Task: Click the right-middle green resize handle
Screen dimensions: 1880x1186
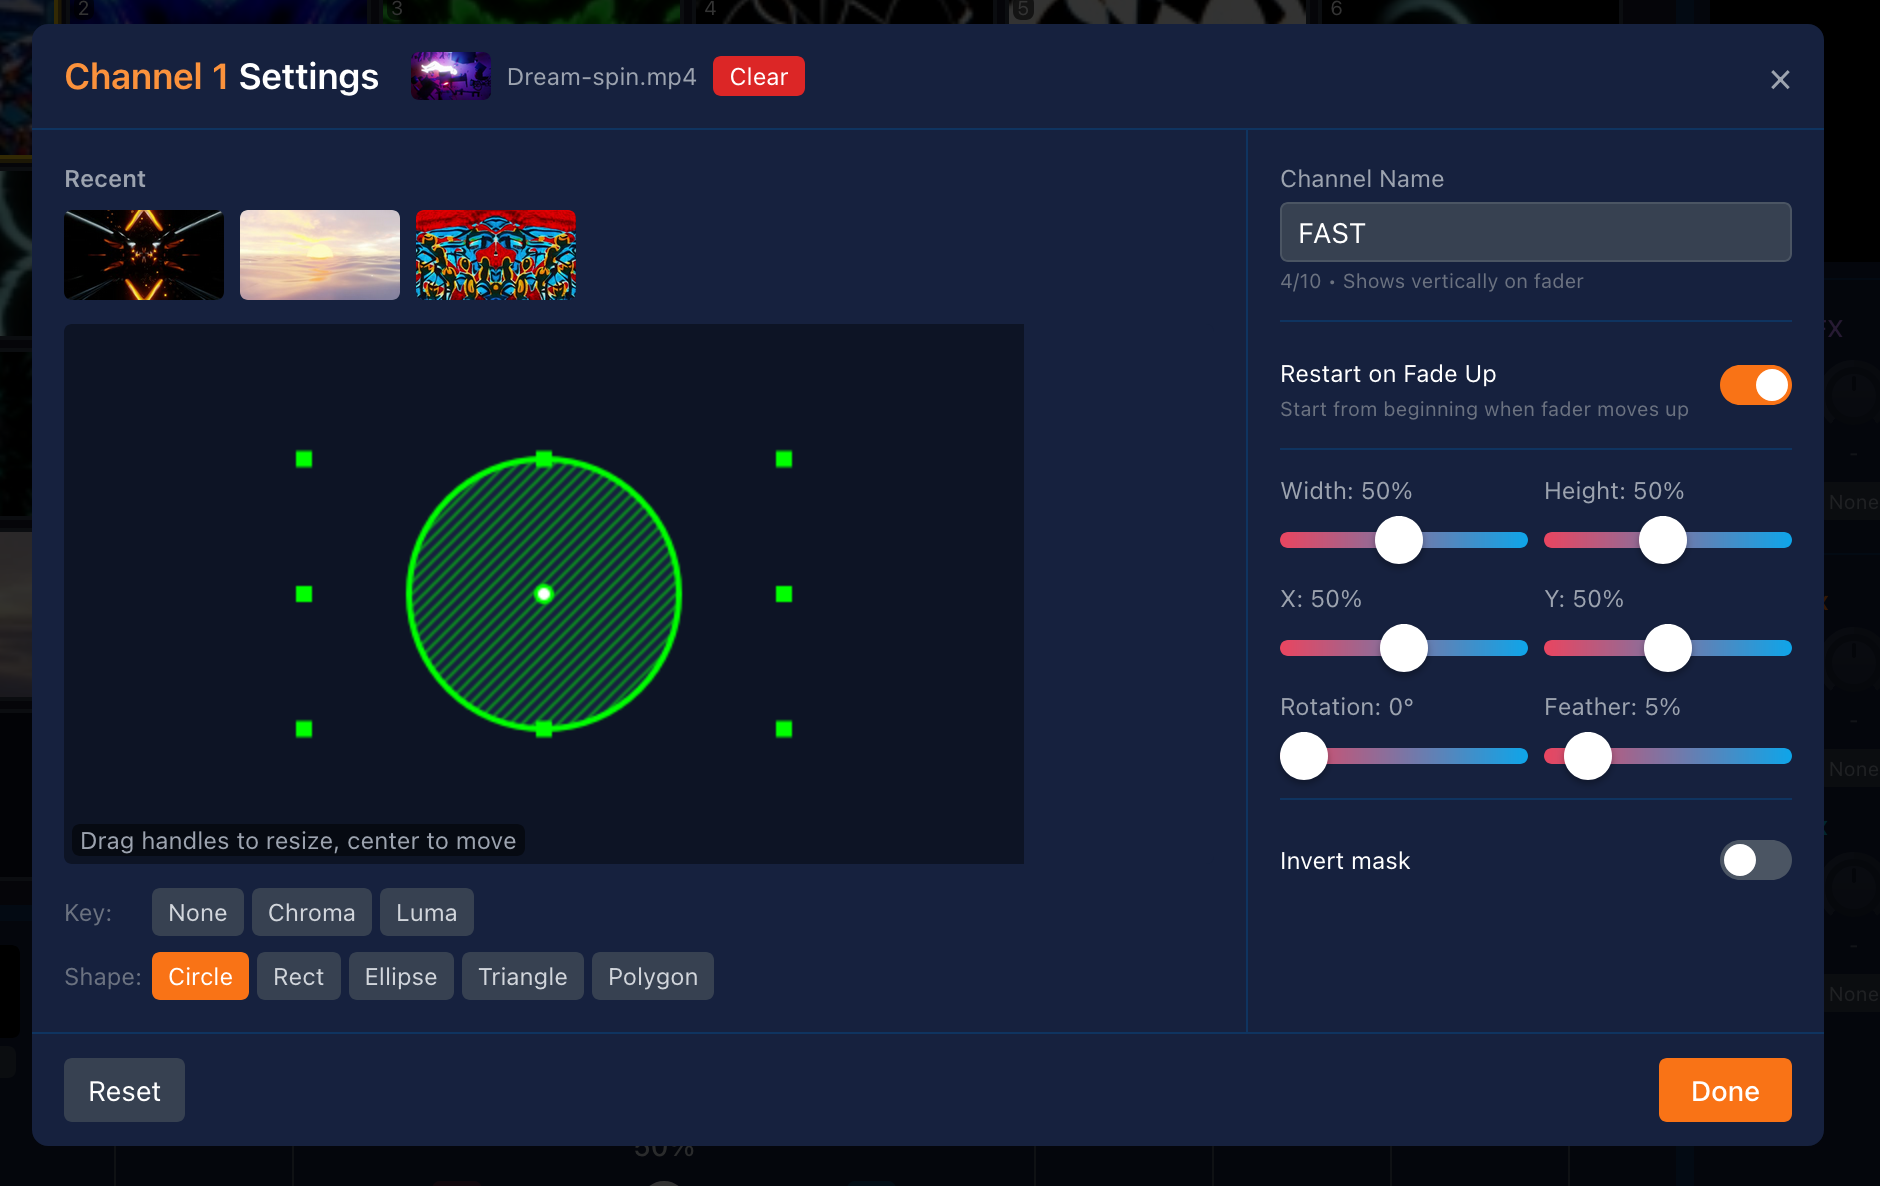Action: point(784,594)
